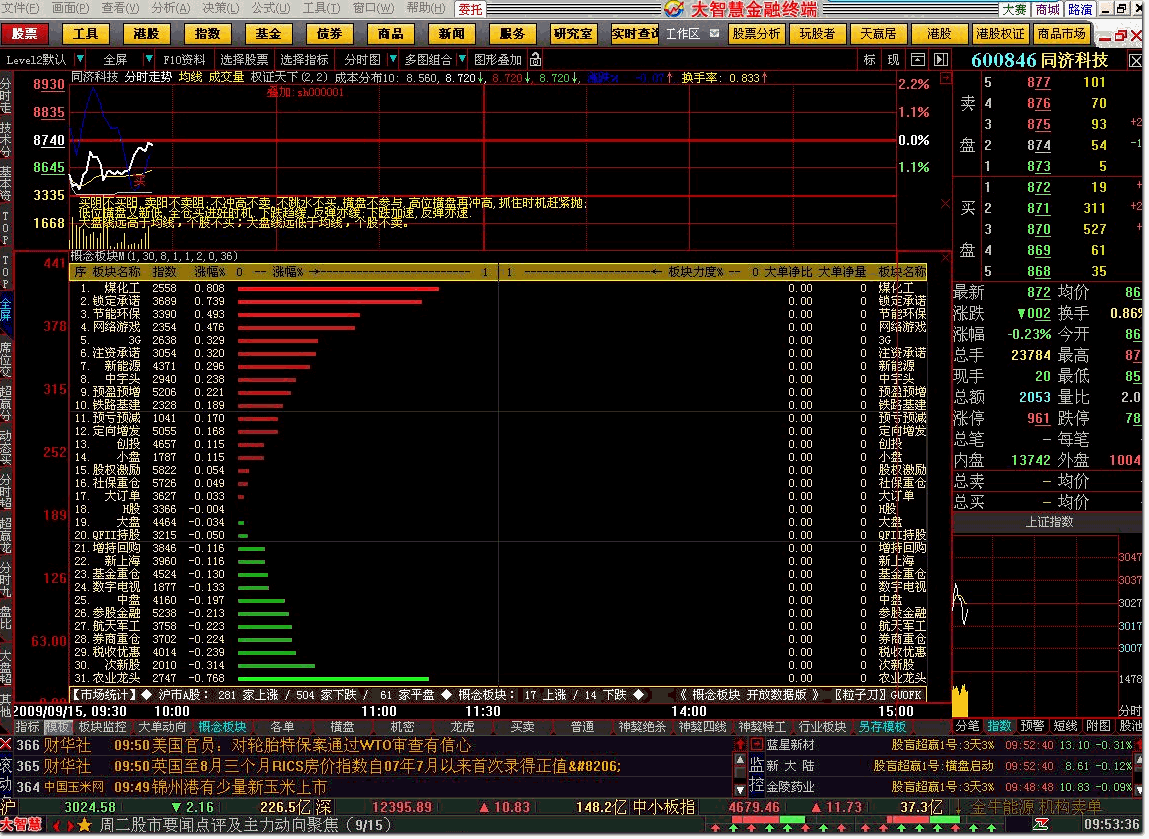Viewport: 1149px width, 839px height.
Task: Click the minus icon beside 蓝星新材
Action: (757, 744)
